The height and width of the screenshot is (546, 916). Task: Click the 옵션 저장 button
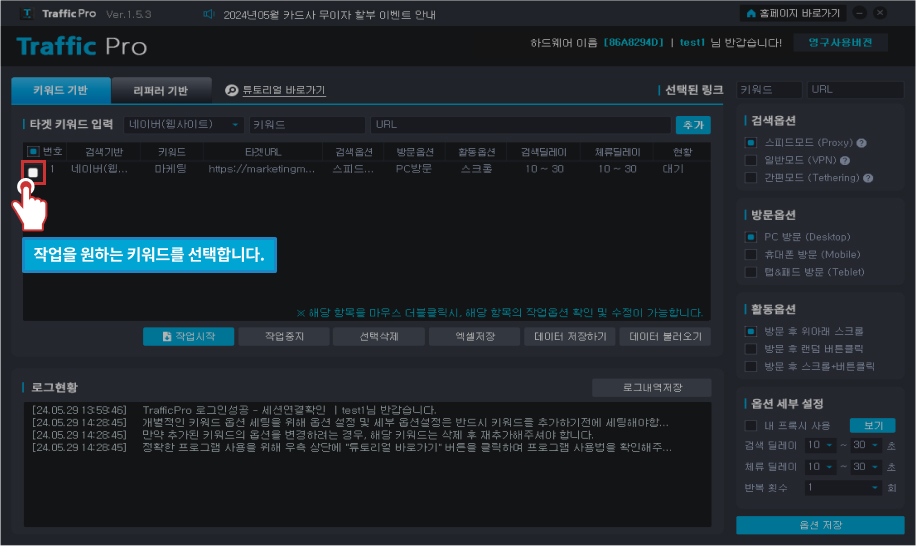coord(819,526)
